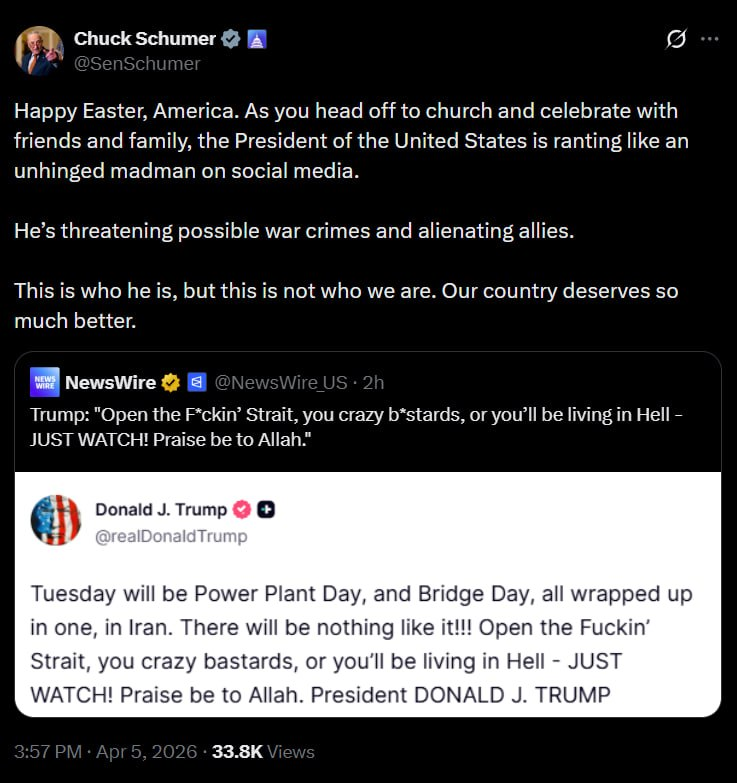737x783 pixels.
Task: Click the @realDonaldTrump handle in the image
Action: coord(170,536)
